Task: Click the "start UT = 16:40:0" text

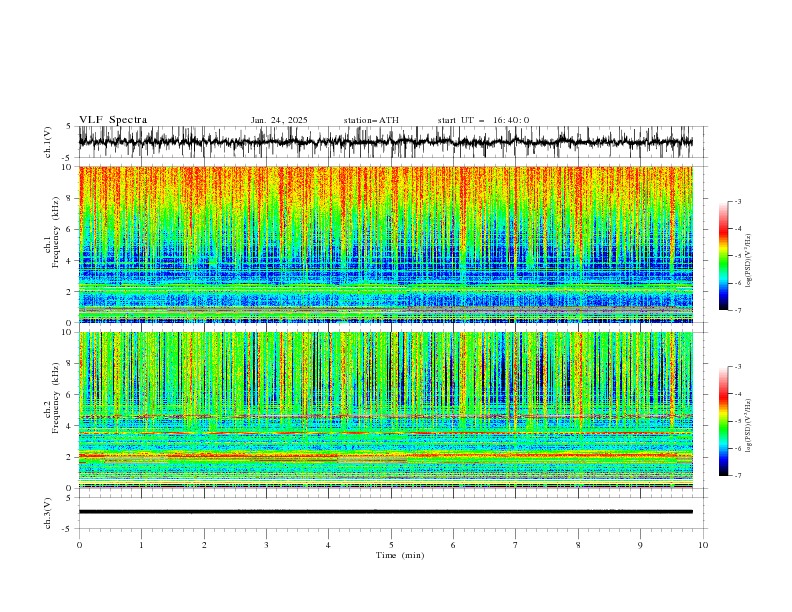Action: click(483, 120)
